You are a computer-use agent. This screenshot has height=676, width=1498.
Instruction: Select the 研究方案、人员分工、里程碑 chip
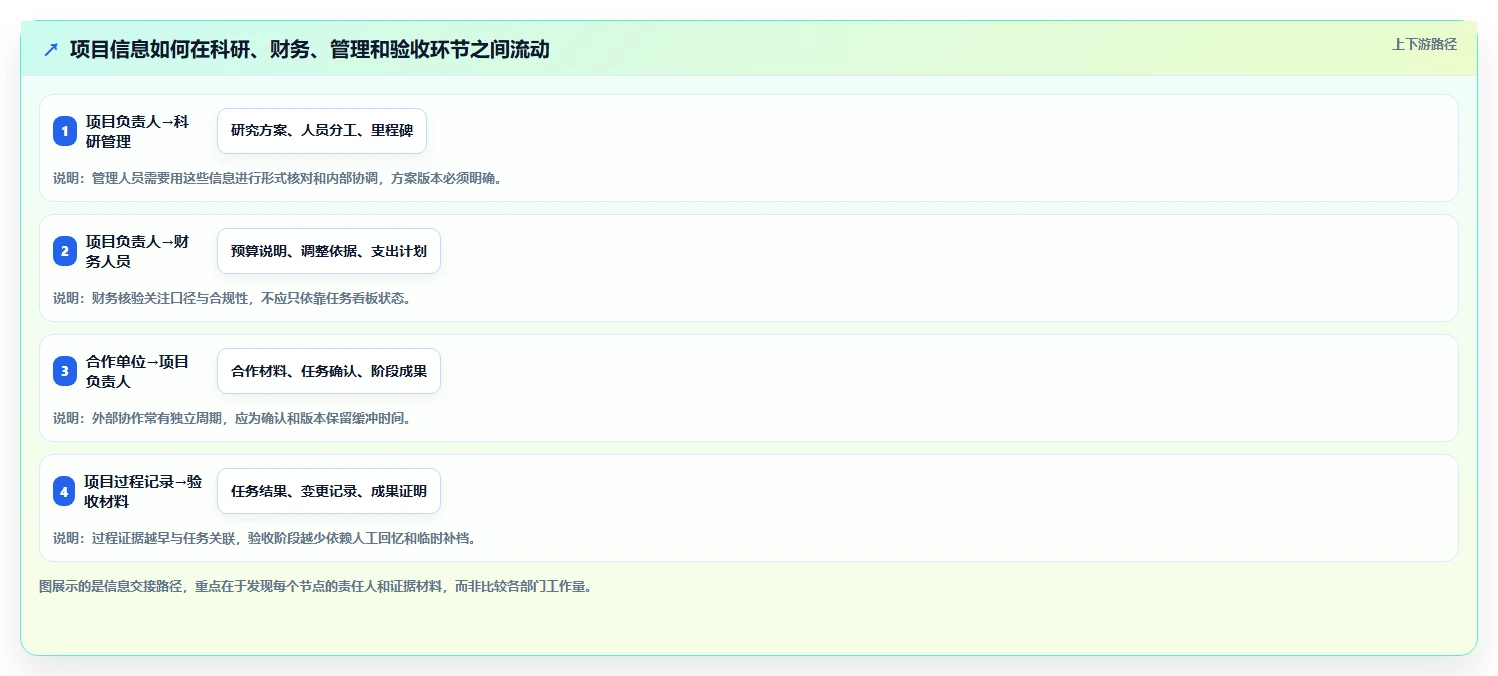coord(322,131)
